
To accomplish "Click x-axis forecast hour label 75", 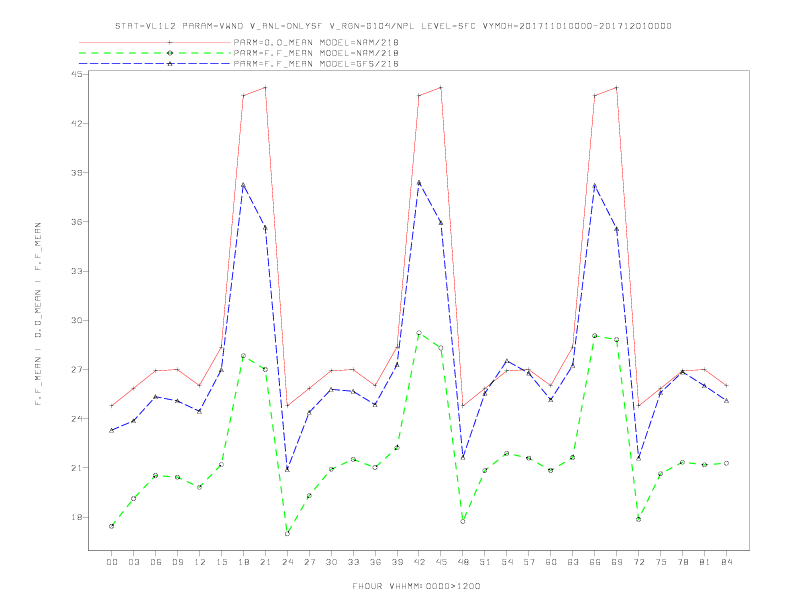I will coord(661,562).
